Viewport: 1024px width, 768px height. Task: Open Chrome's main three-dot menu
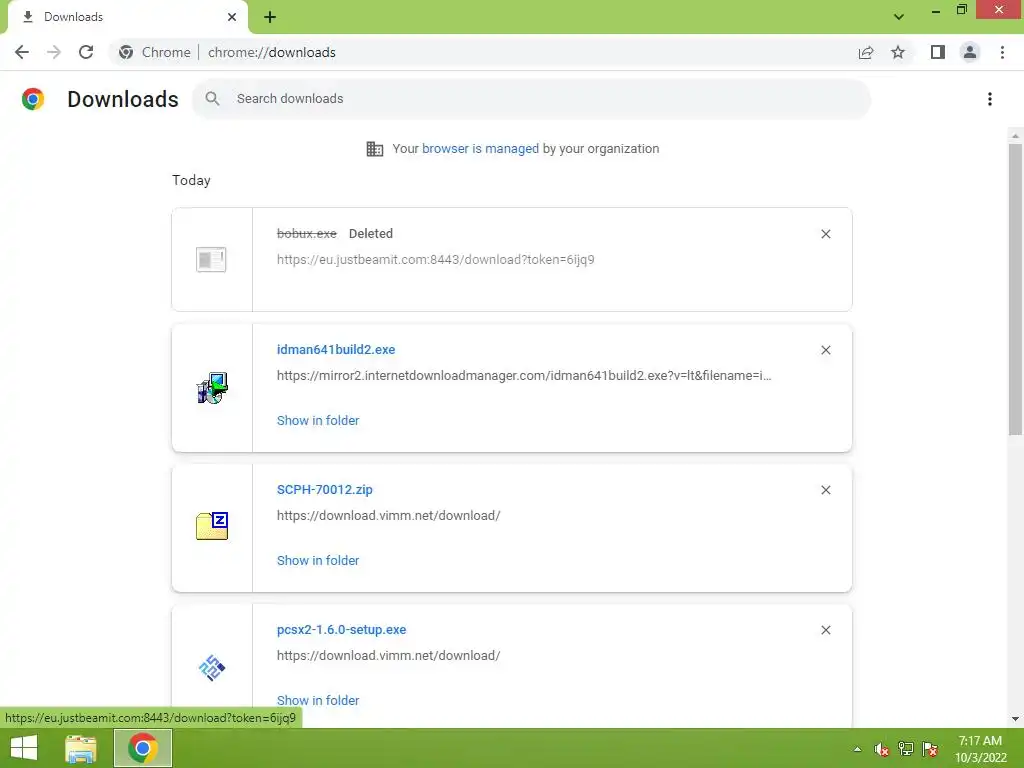[1002, 52]
